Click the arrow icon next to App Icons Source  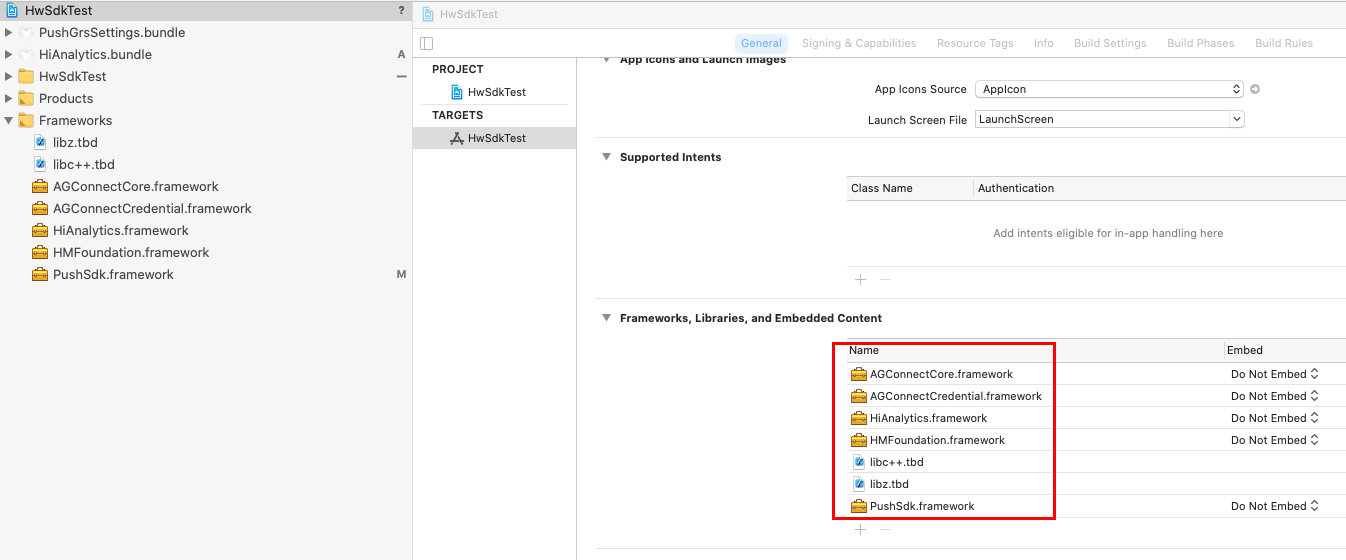[x=1255, y=89]
